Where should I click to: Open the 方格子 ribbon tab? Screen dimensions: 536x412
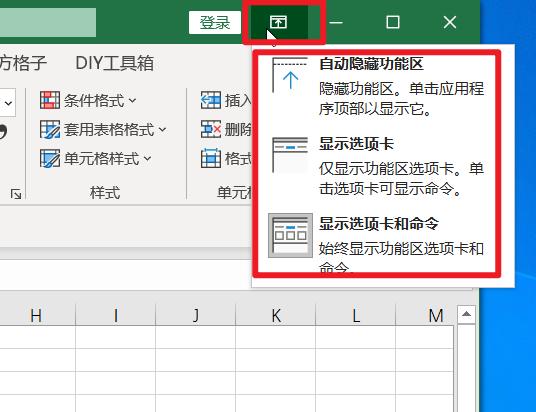pos(23,63)
